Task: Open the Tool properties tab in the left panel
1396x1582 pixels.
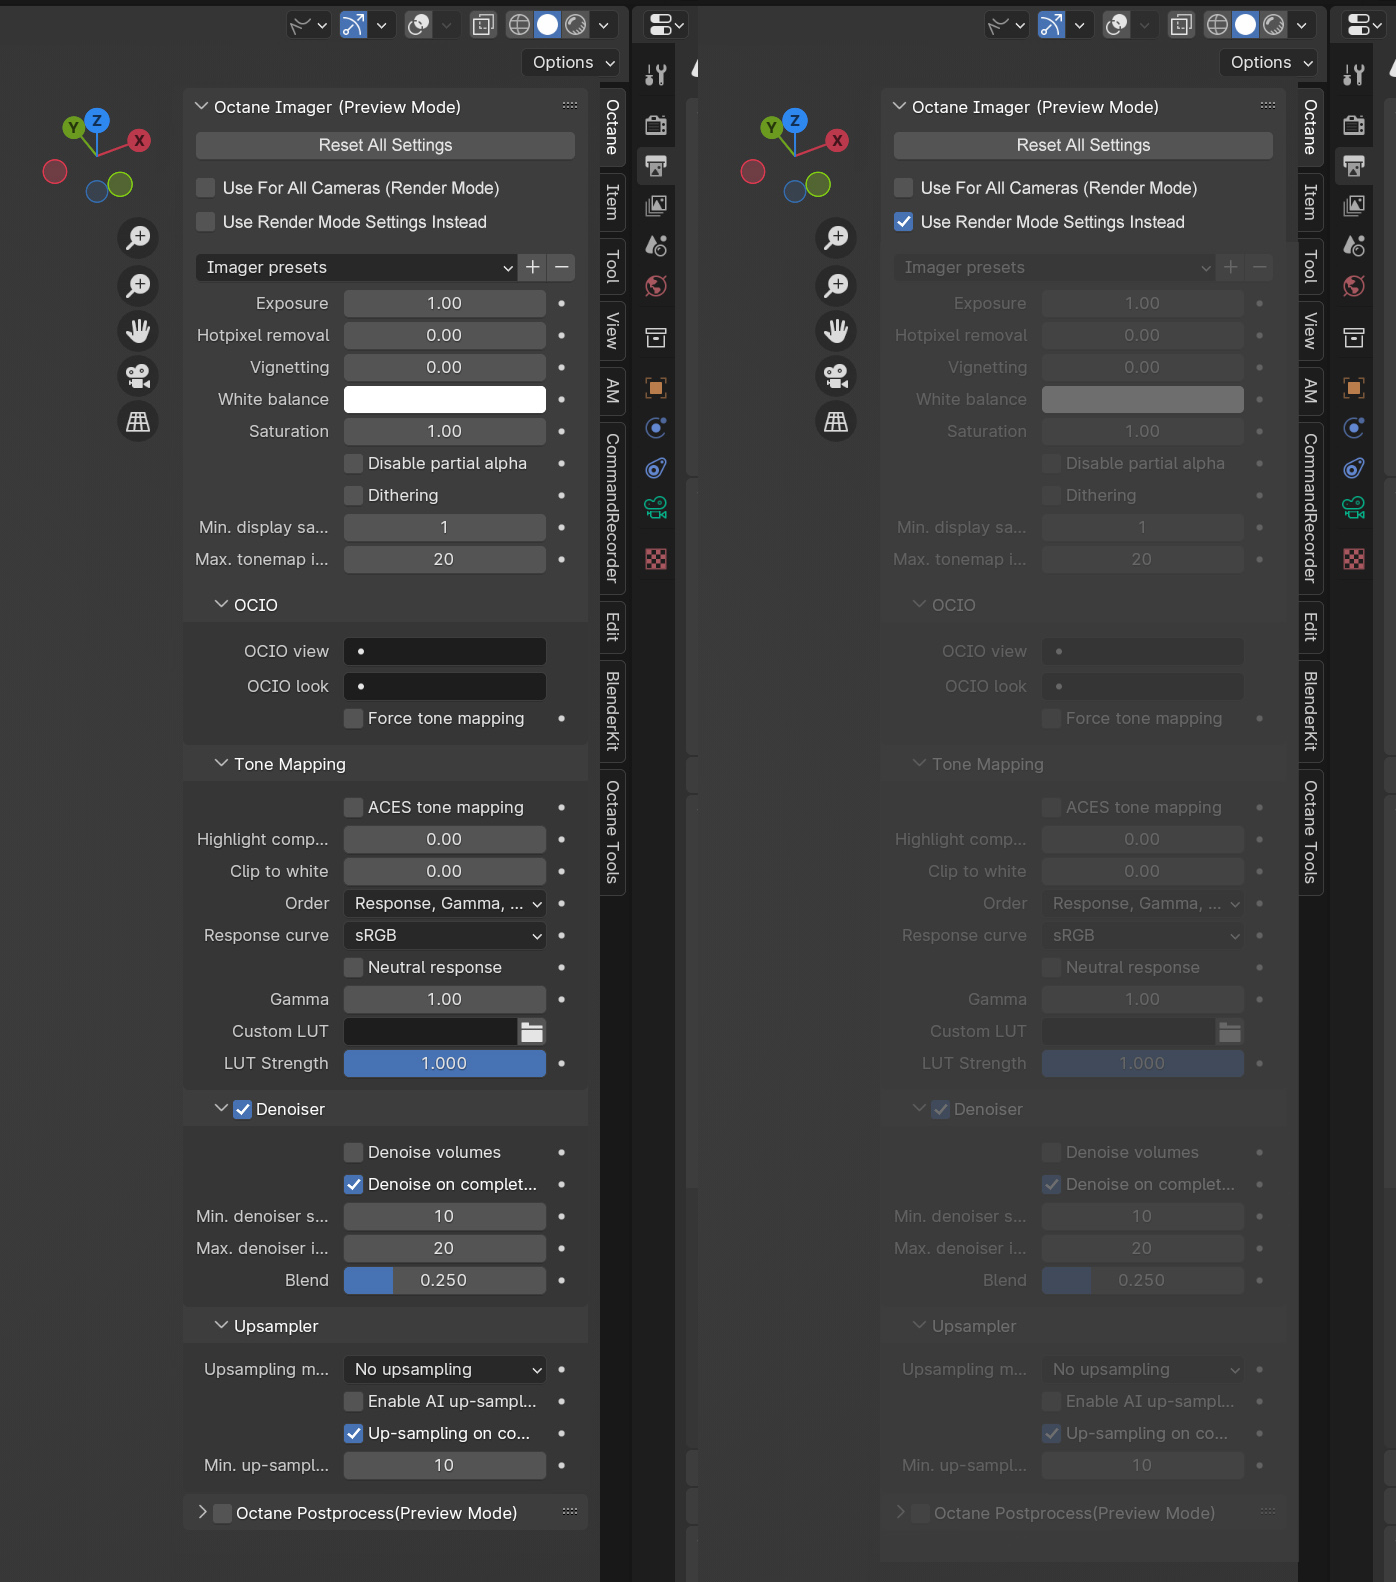Action: click(656, 74)
